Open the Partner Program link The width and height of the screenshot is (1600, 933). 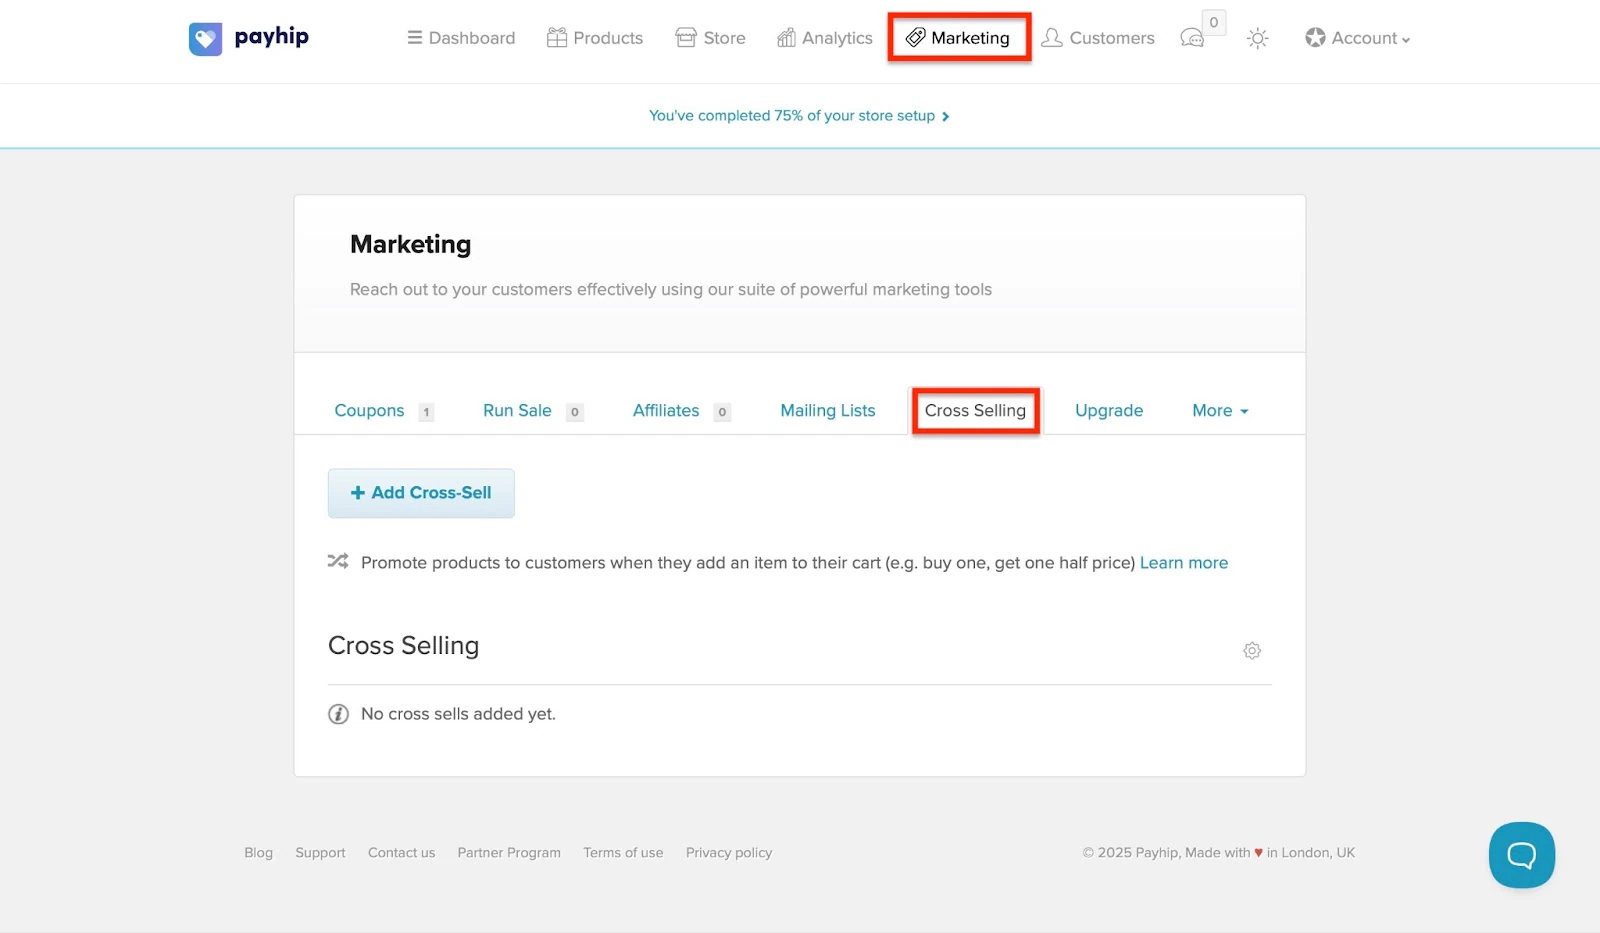(x=509, y=853)
